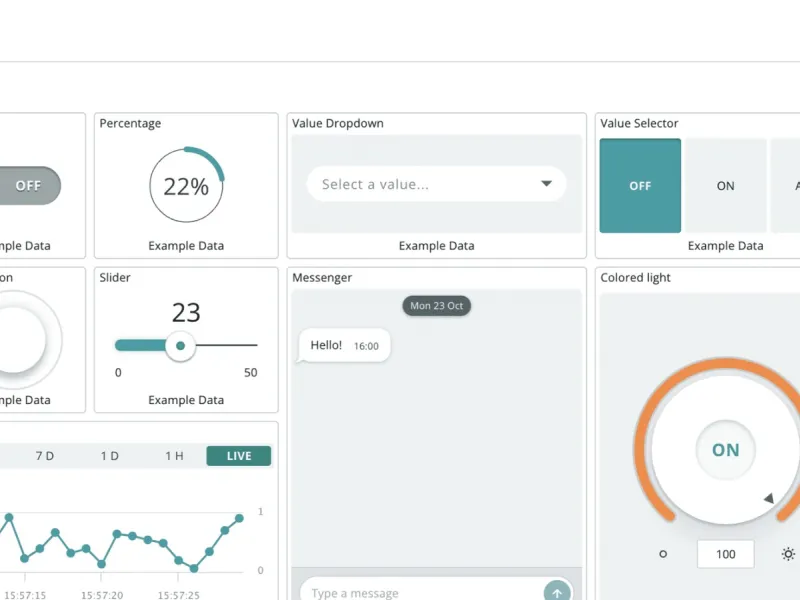Viewport: 800px width, 600px height.
Task: Click the 'Slider' widget title
Action: pos(115,278)
